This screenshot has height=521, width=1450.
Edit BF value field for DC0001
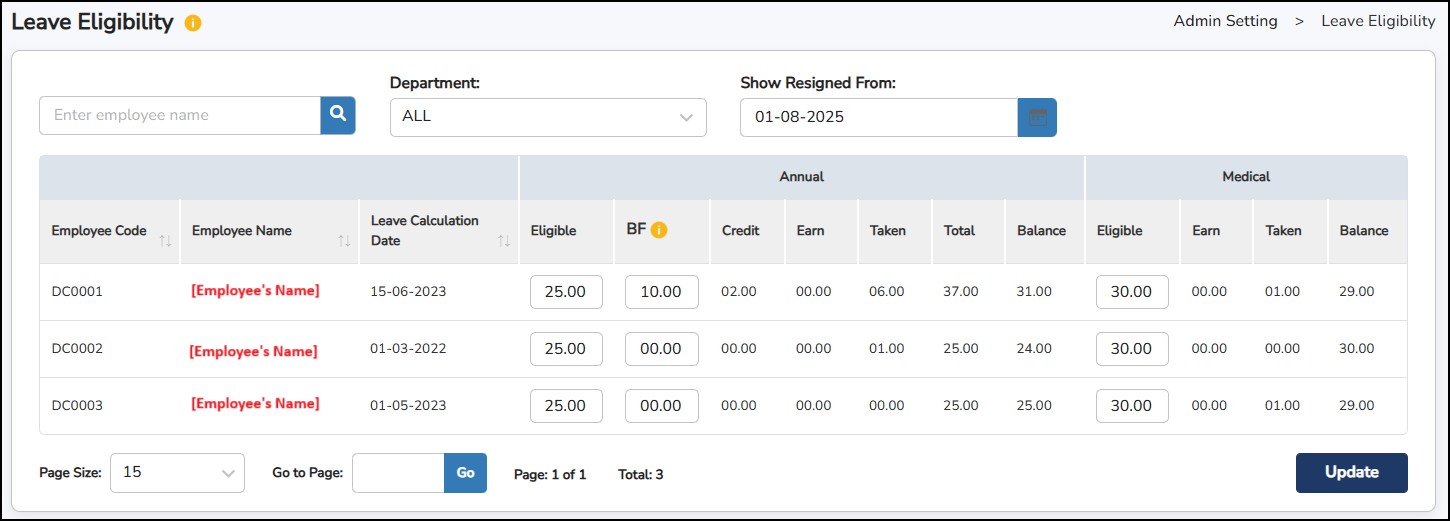click(x=661, y=292)
